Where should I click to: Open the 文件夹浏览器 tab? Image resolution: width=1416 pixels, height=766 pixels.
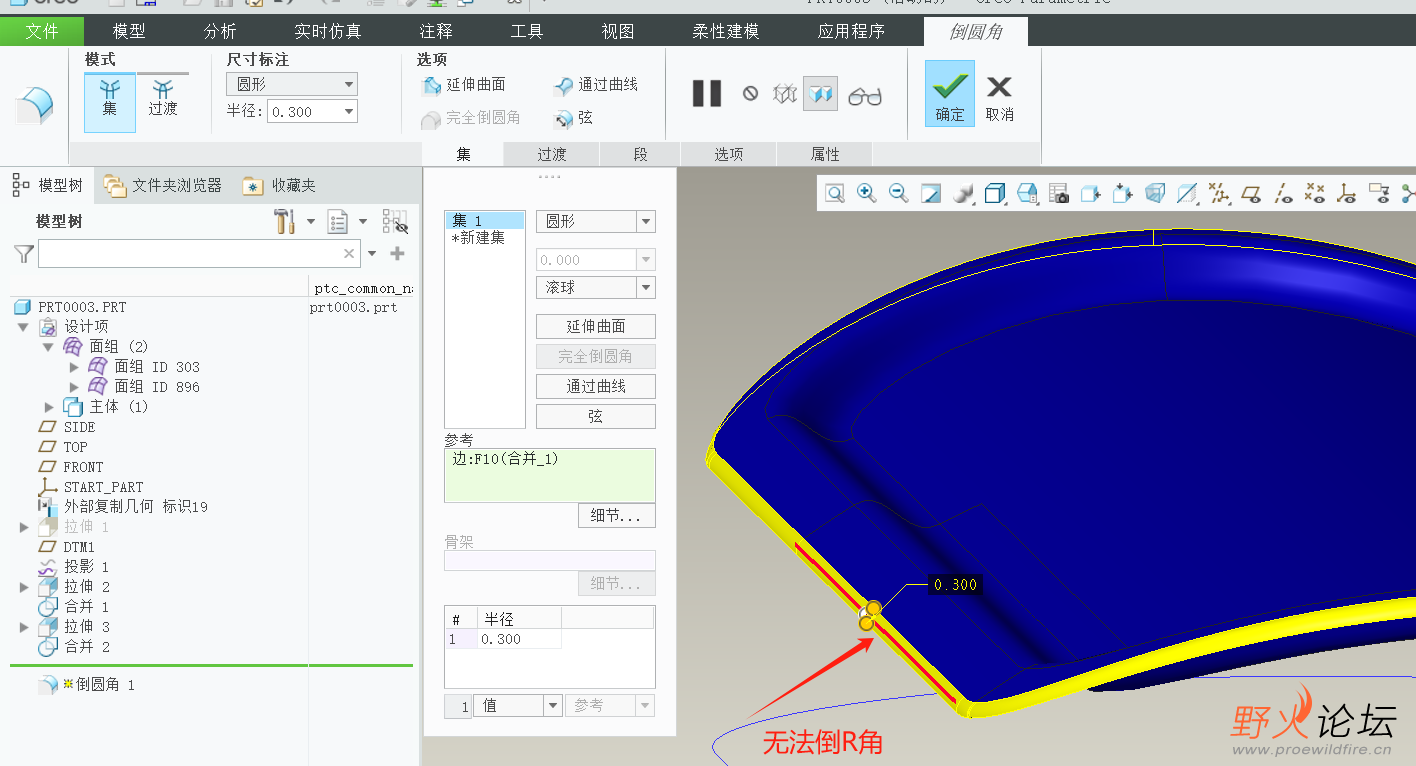(163, 185)
